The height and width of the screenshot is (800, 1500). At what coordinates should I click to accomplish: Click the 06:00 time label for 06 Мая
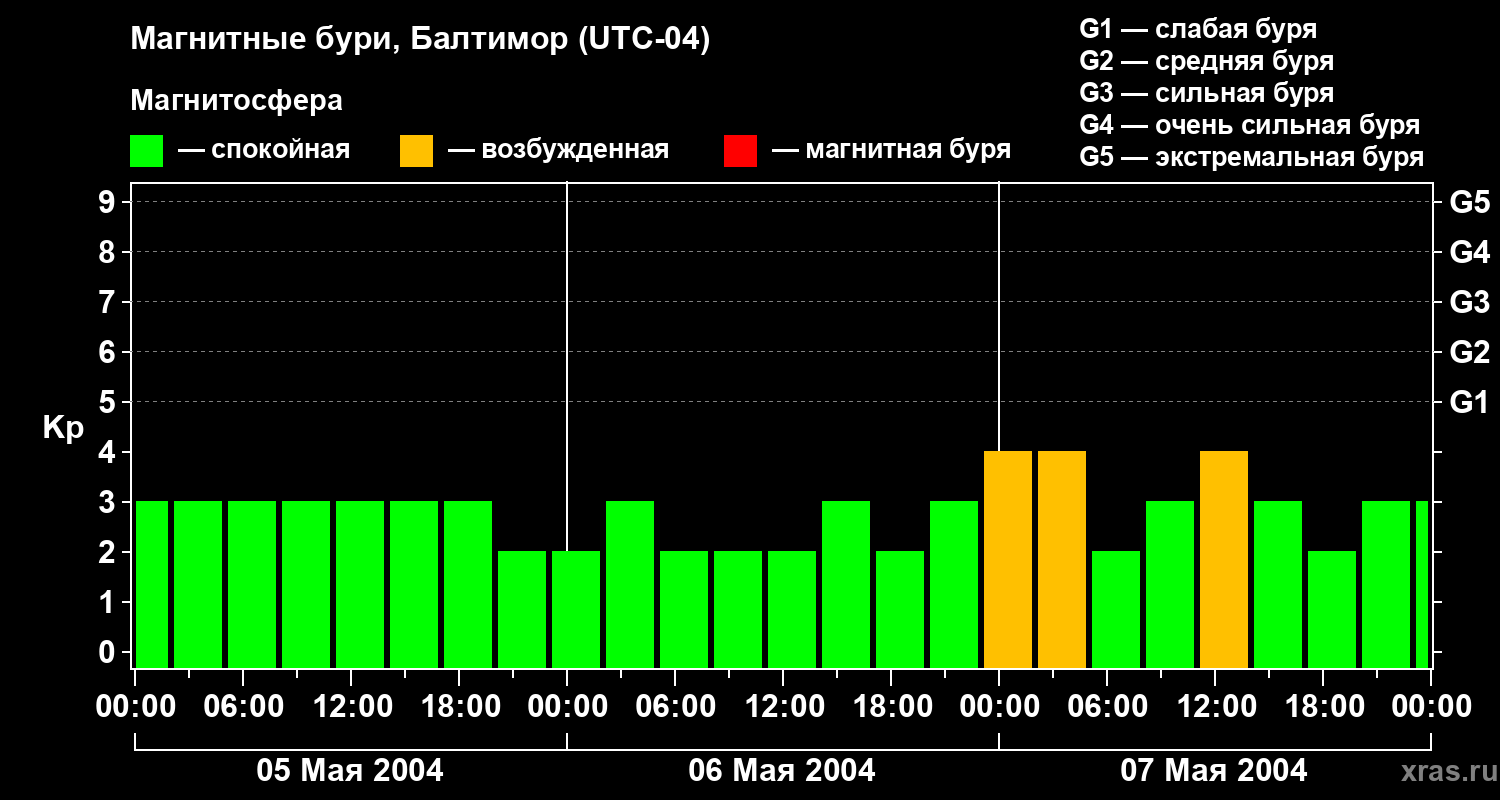pos(675,707)
